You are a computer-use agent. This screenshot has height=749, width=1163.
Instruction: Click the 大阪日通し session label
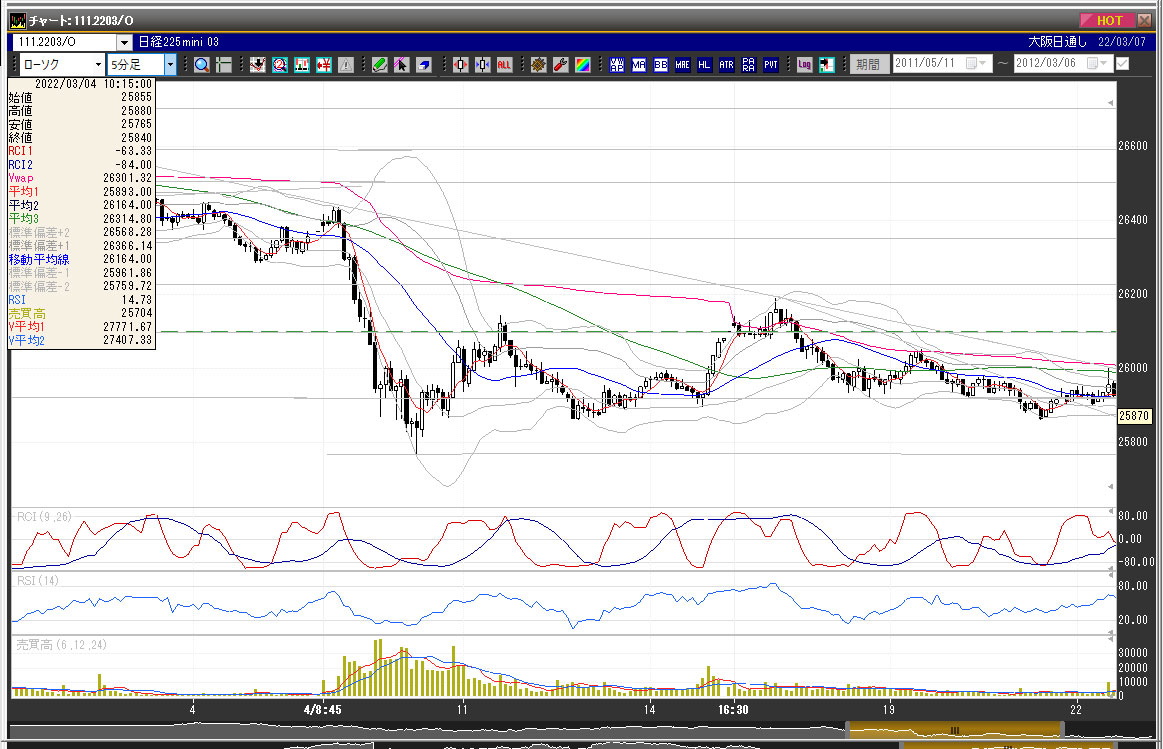pos(1058,42)
